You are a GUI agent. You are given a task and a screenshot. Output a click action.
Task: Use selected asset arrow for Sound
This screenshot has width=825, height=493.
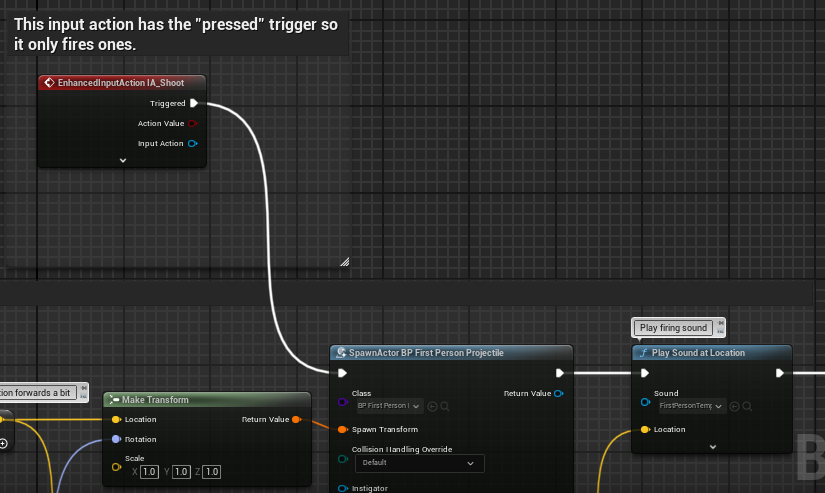tap(735, 406)
